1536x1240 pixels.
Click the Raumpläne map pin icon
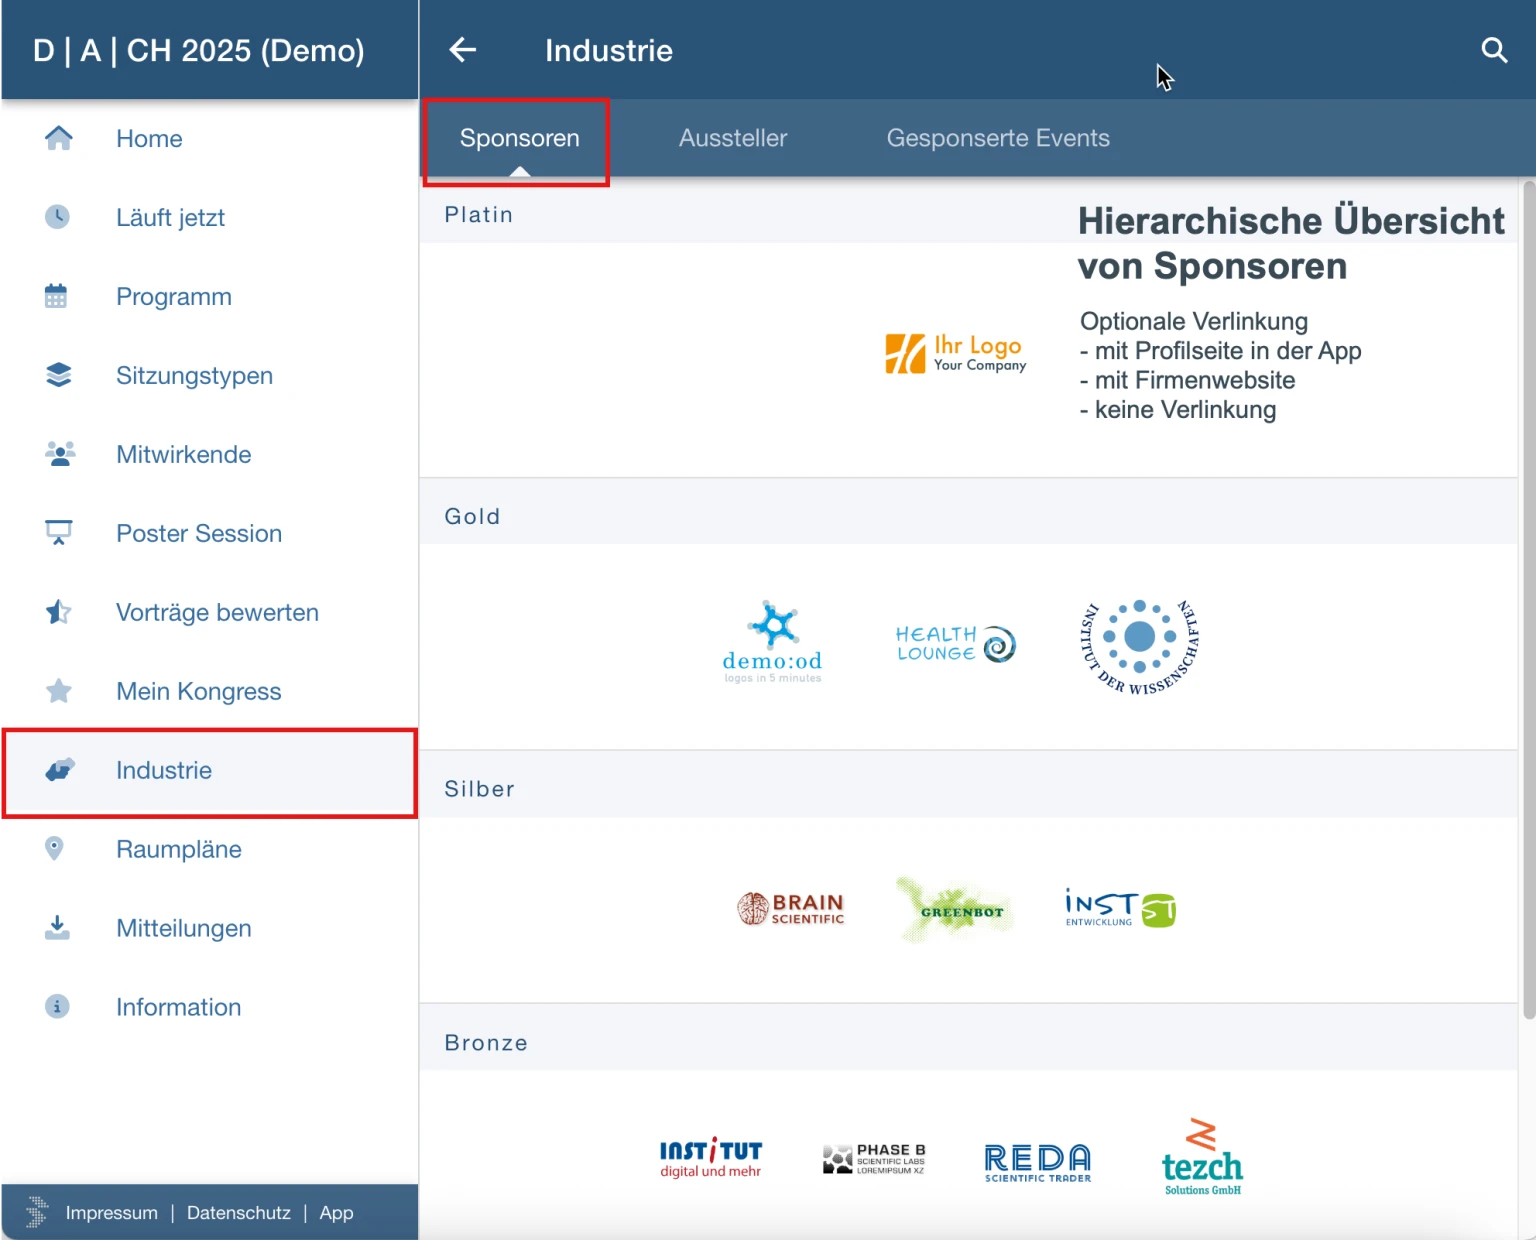coord(55,849)
